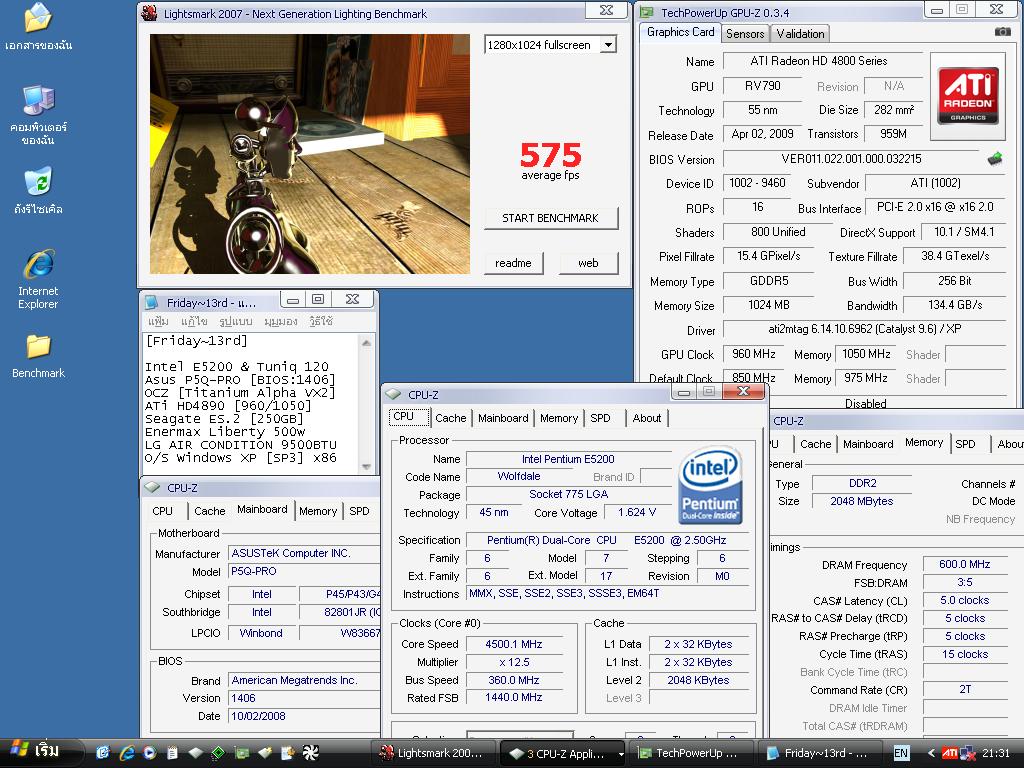The image size is (1024, 768).
Task: Click the taskbar clock showing 21:31
Action: coord(995,753)
